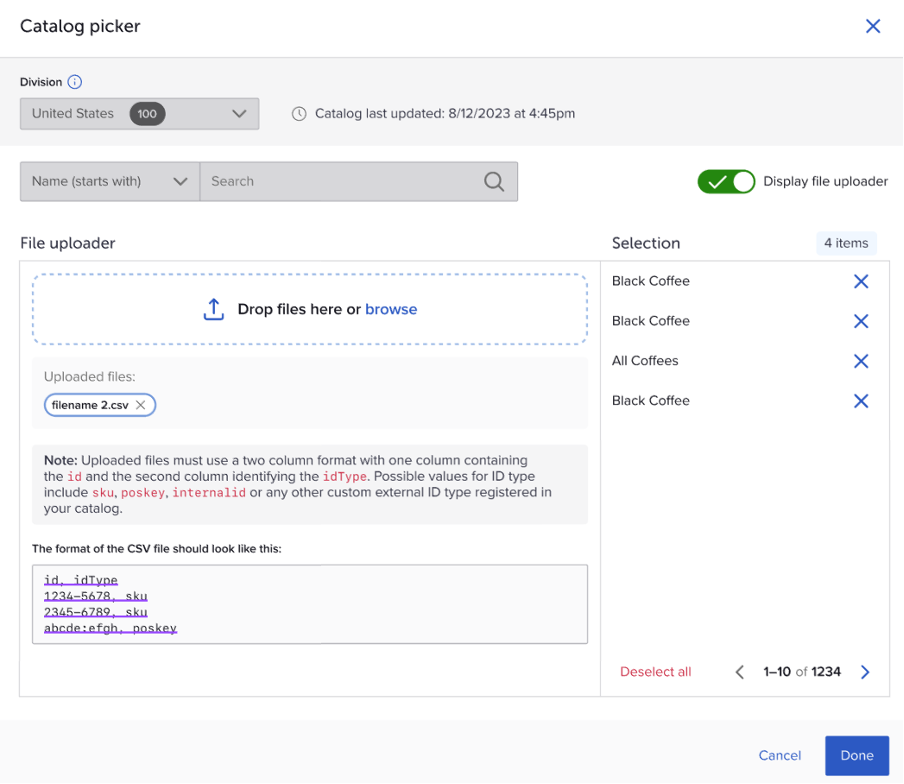Click the search magnifier icon
This screenshot has width=904, height=784.
click(x=494, y=181)
